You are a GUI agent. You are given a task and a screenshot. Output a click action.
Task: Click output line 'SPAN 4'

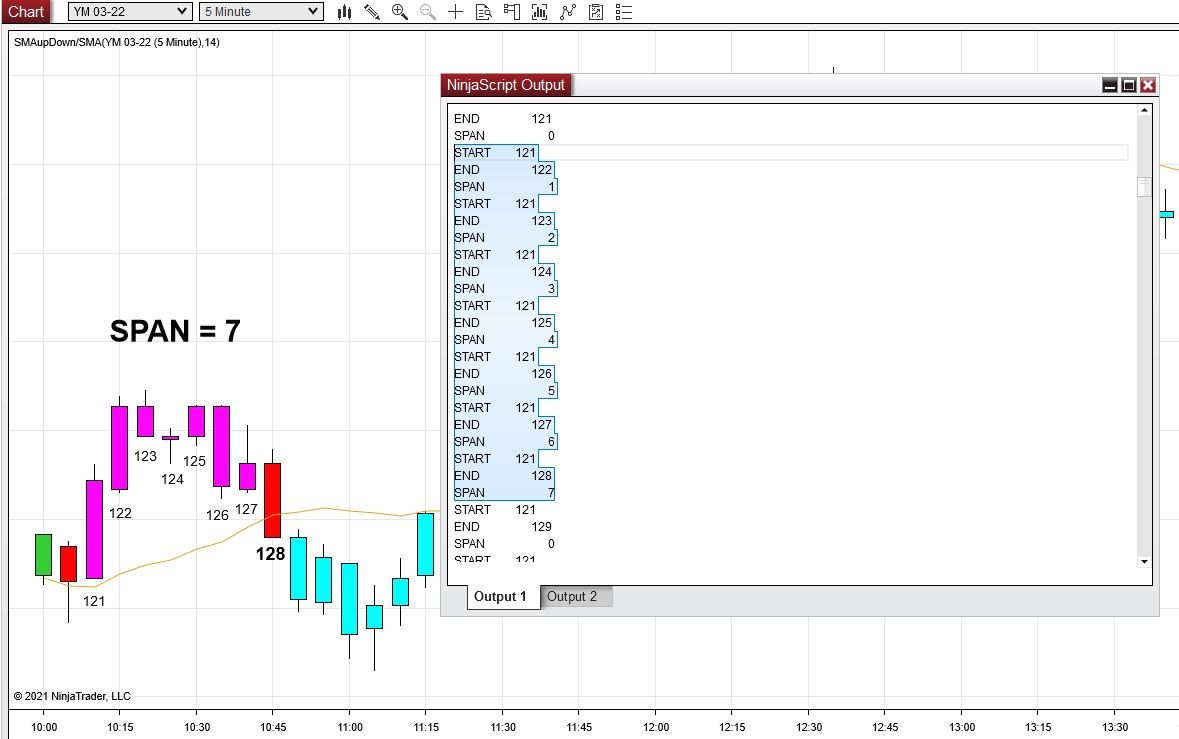pyautogui.click(x=505, y=340)
